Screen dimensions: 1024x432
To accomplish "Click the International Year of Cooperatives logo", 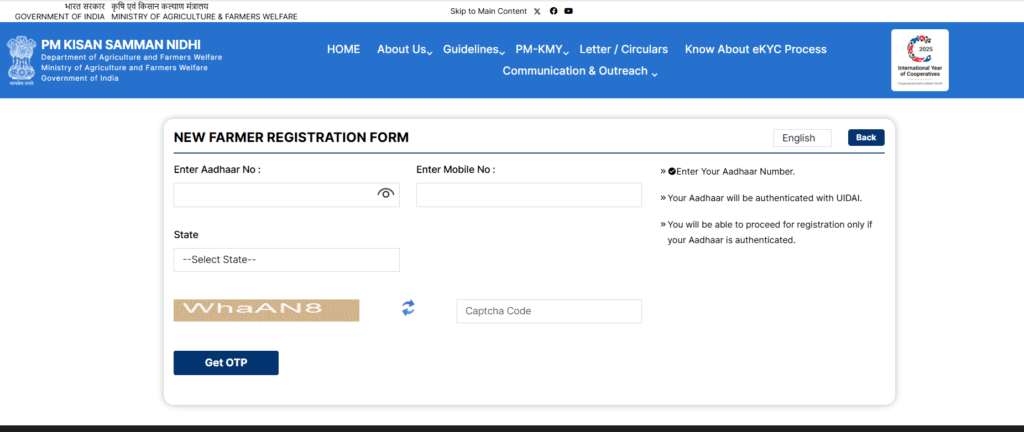I will click(x=920, y=60).
